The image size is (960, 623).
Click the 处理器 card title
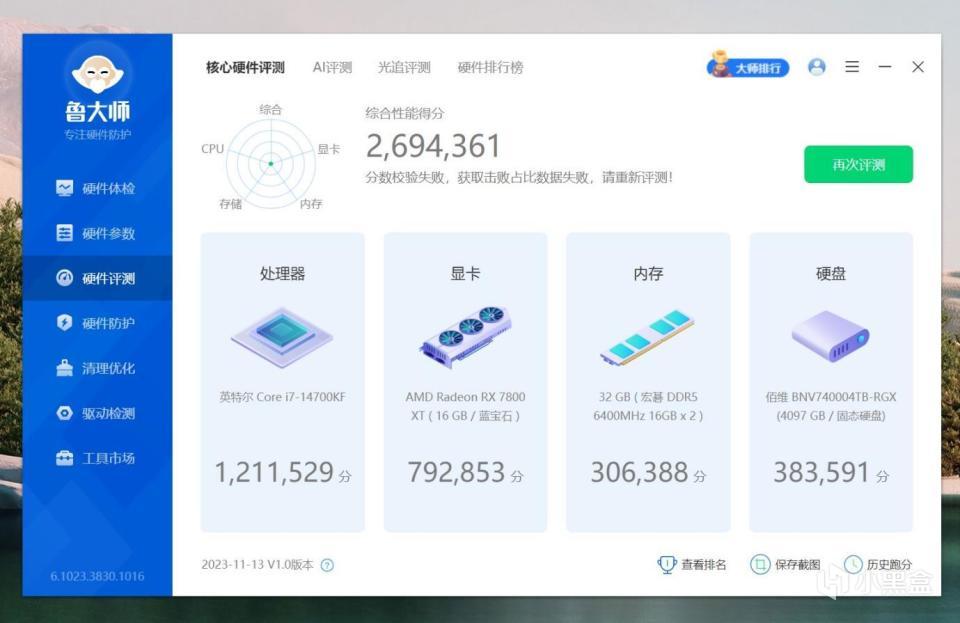click(x=282, y=273)
